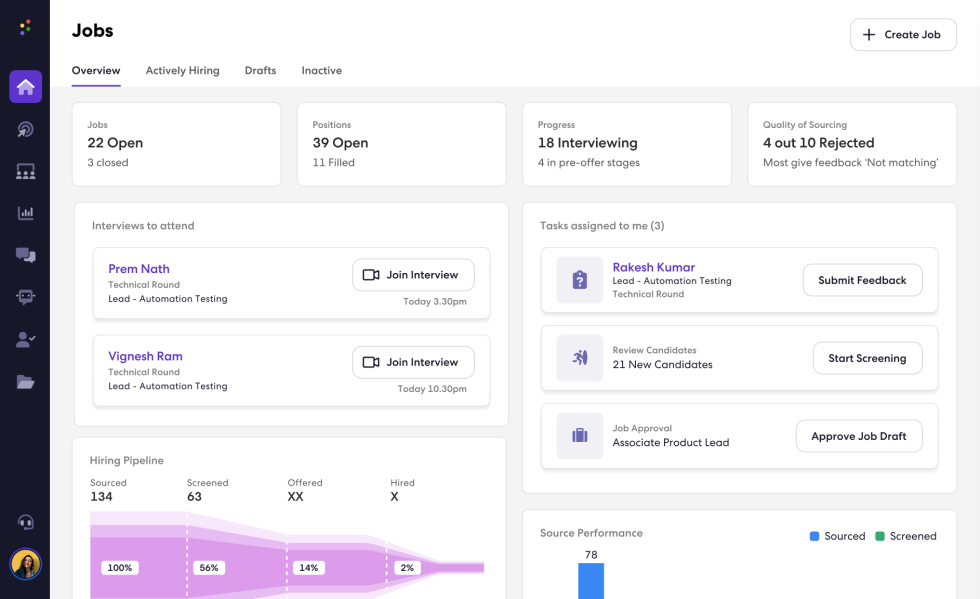Open the folder icon in sidebar

click(26, 382)
